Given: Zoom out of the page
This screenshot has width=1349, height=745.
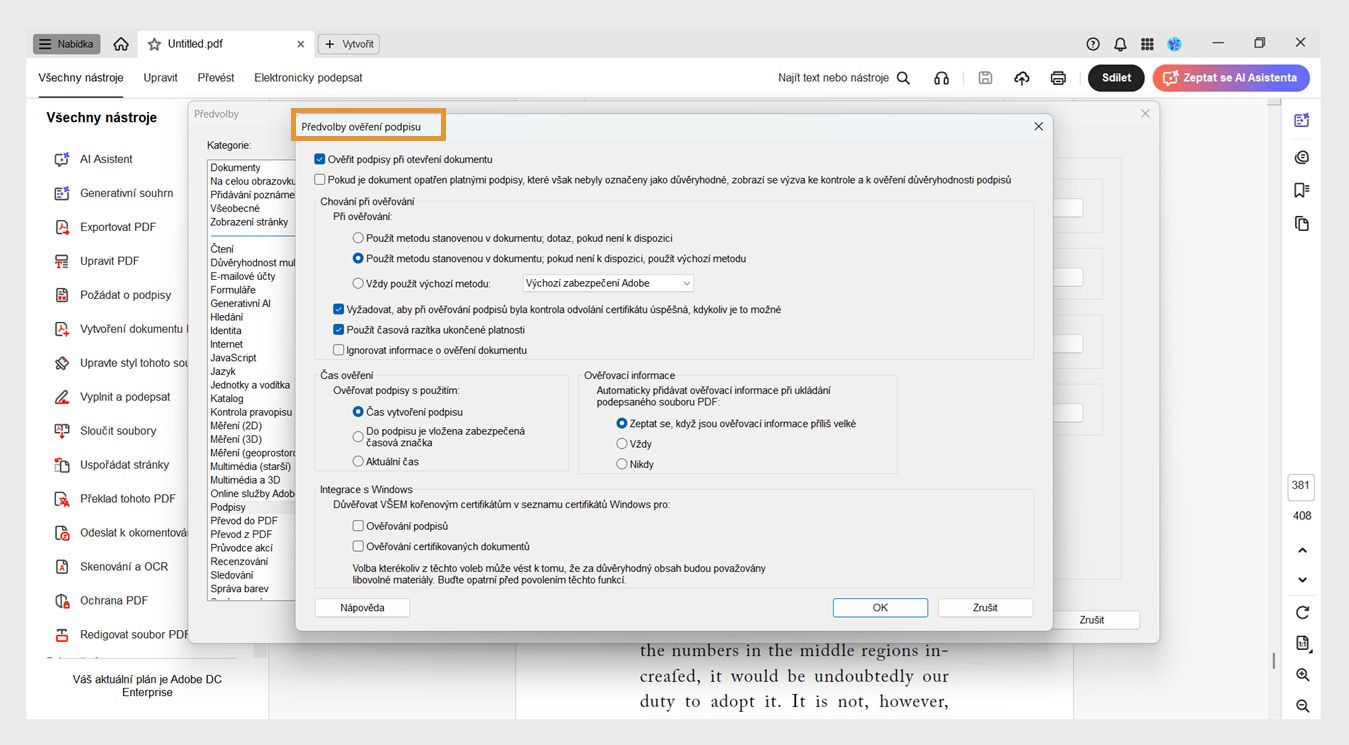Looking at the screenshot, I should (1302, 706).
